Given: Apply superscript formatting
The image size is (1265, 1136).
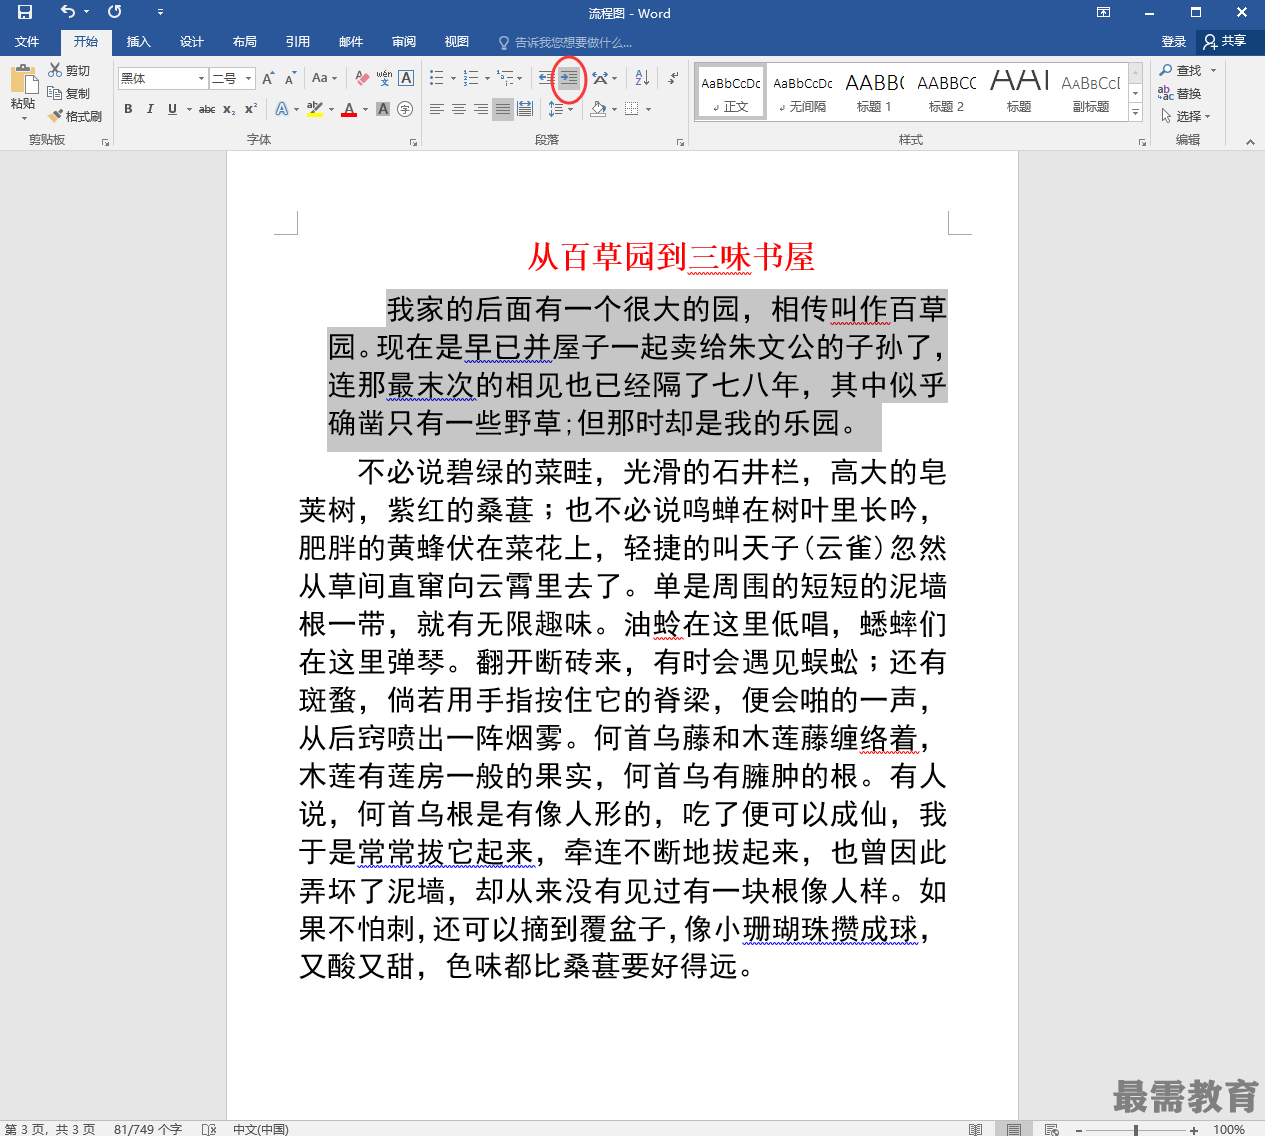Looking at the screenshot, I should pyautogui.click(x=251, y=109).
